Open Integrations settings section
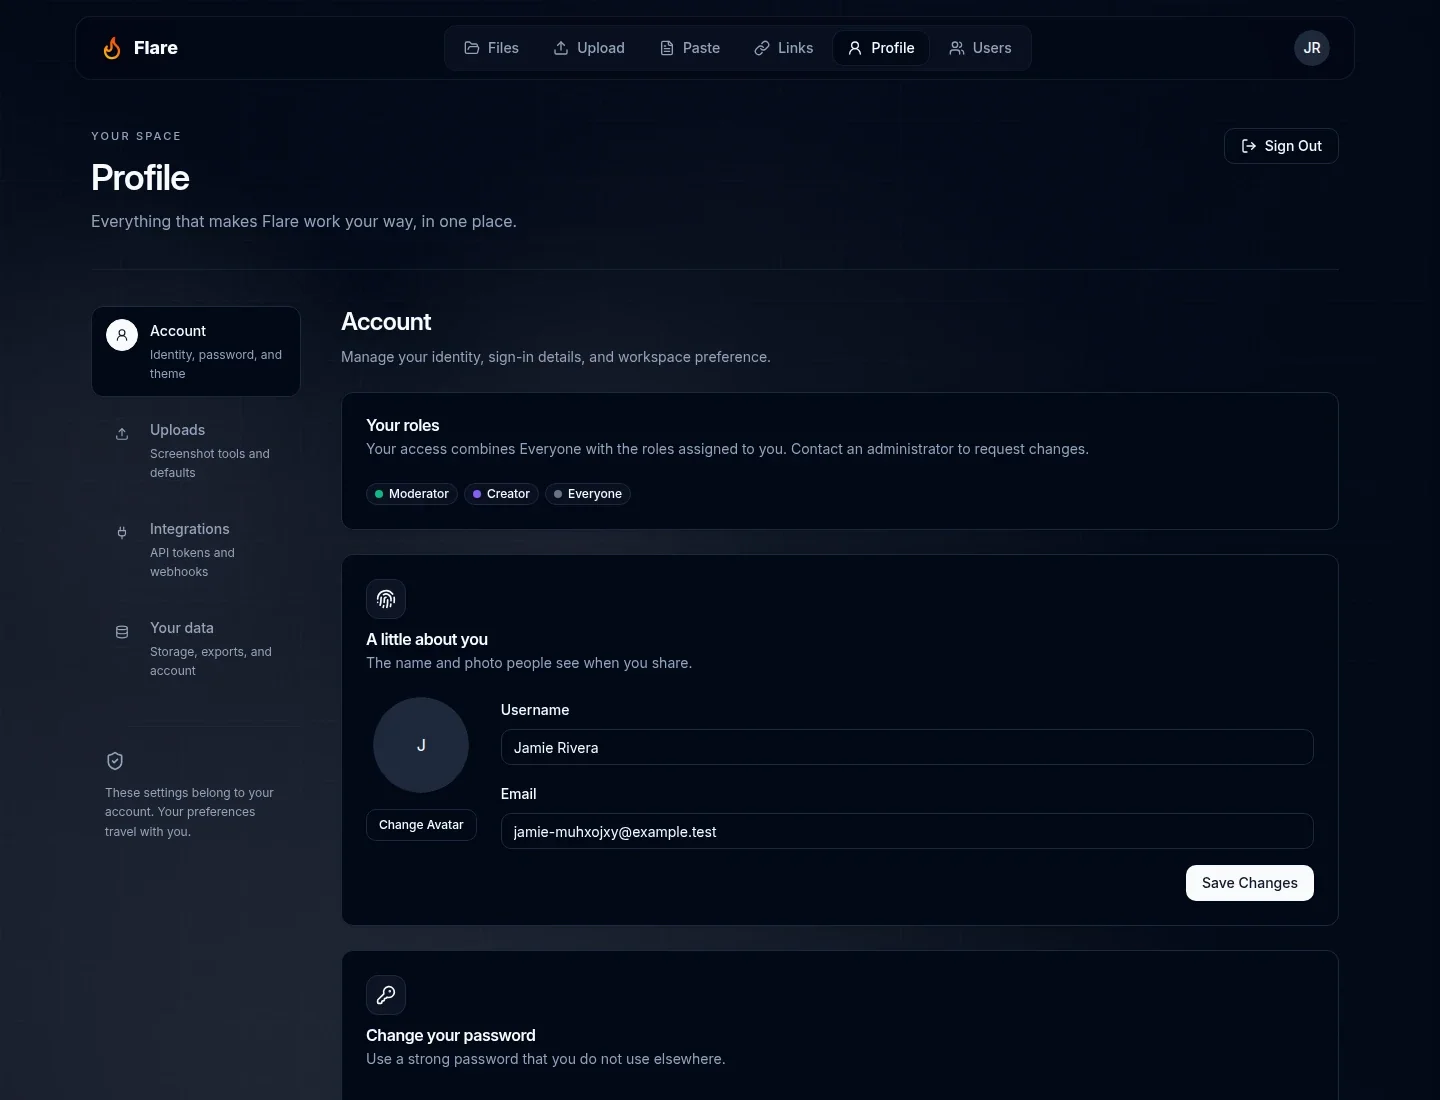The image size is (1440, 1100). pos(196,549)
